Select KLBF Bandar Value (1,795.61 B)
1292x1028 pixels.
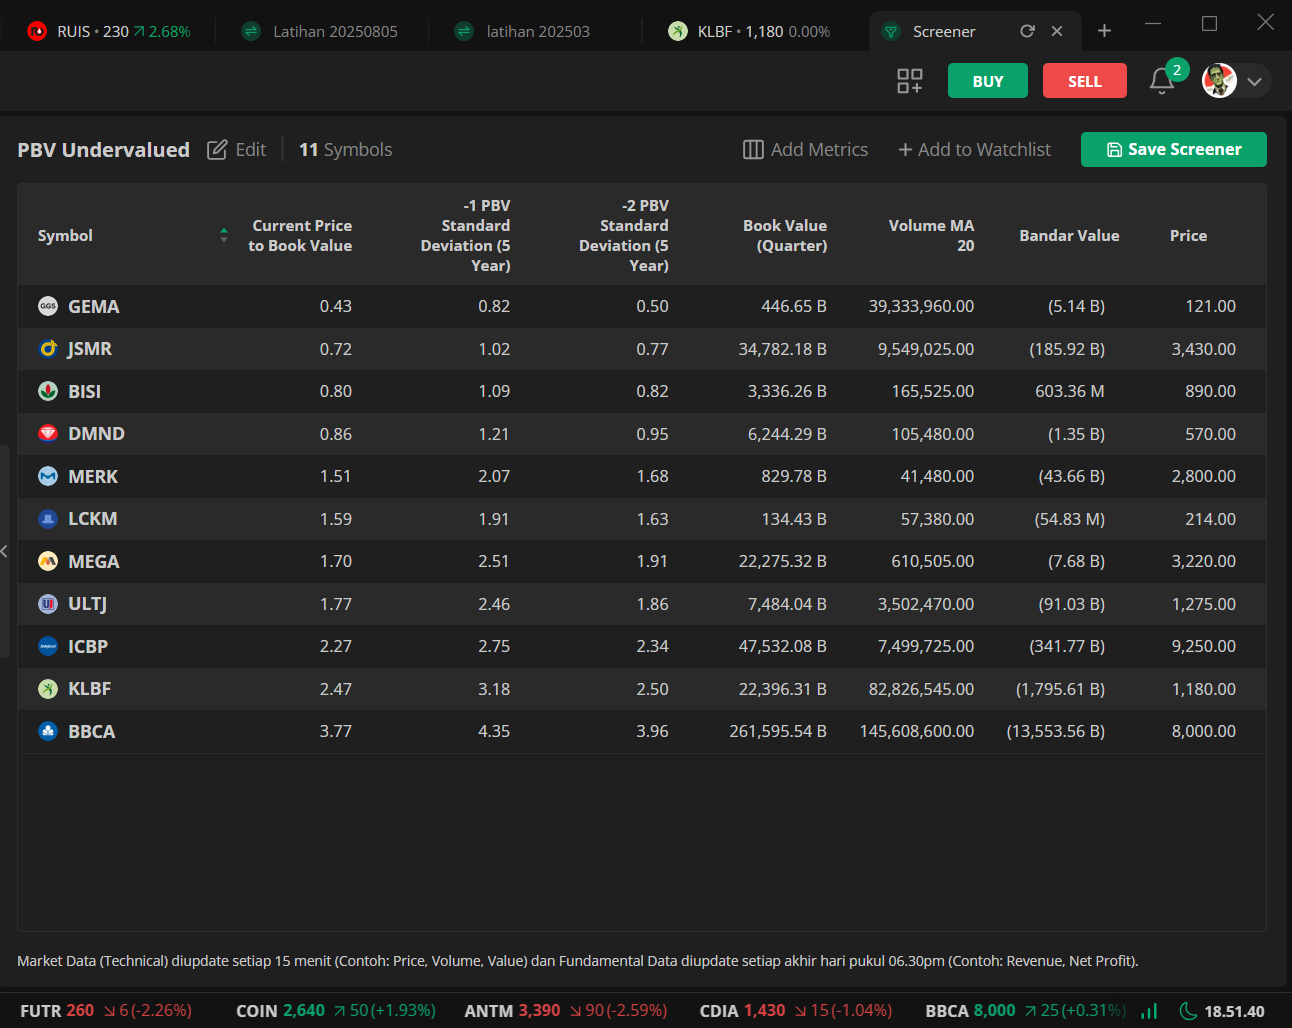click(x=1060, y=689)
